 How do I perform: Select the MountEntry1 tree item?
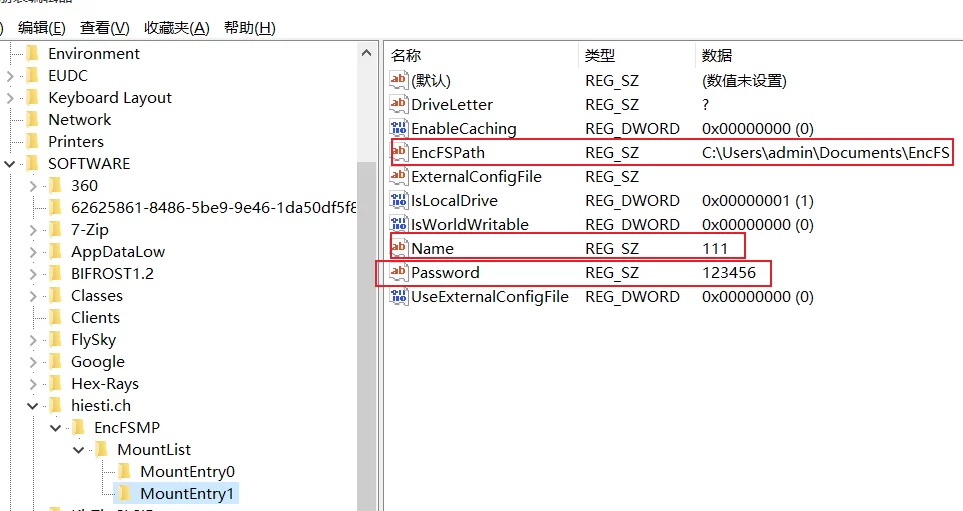pyautogui.click(x=187, y=494)
